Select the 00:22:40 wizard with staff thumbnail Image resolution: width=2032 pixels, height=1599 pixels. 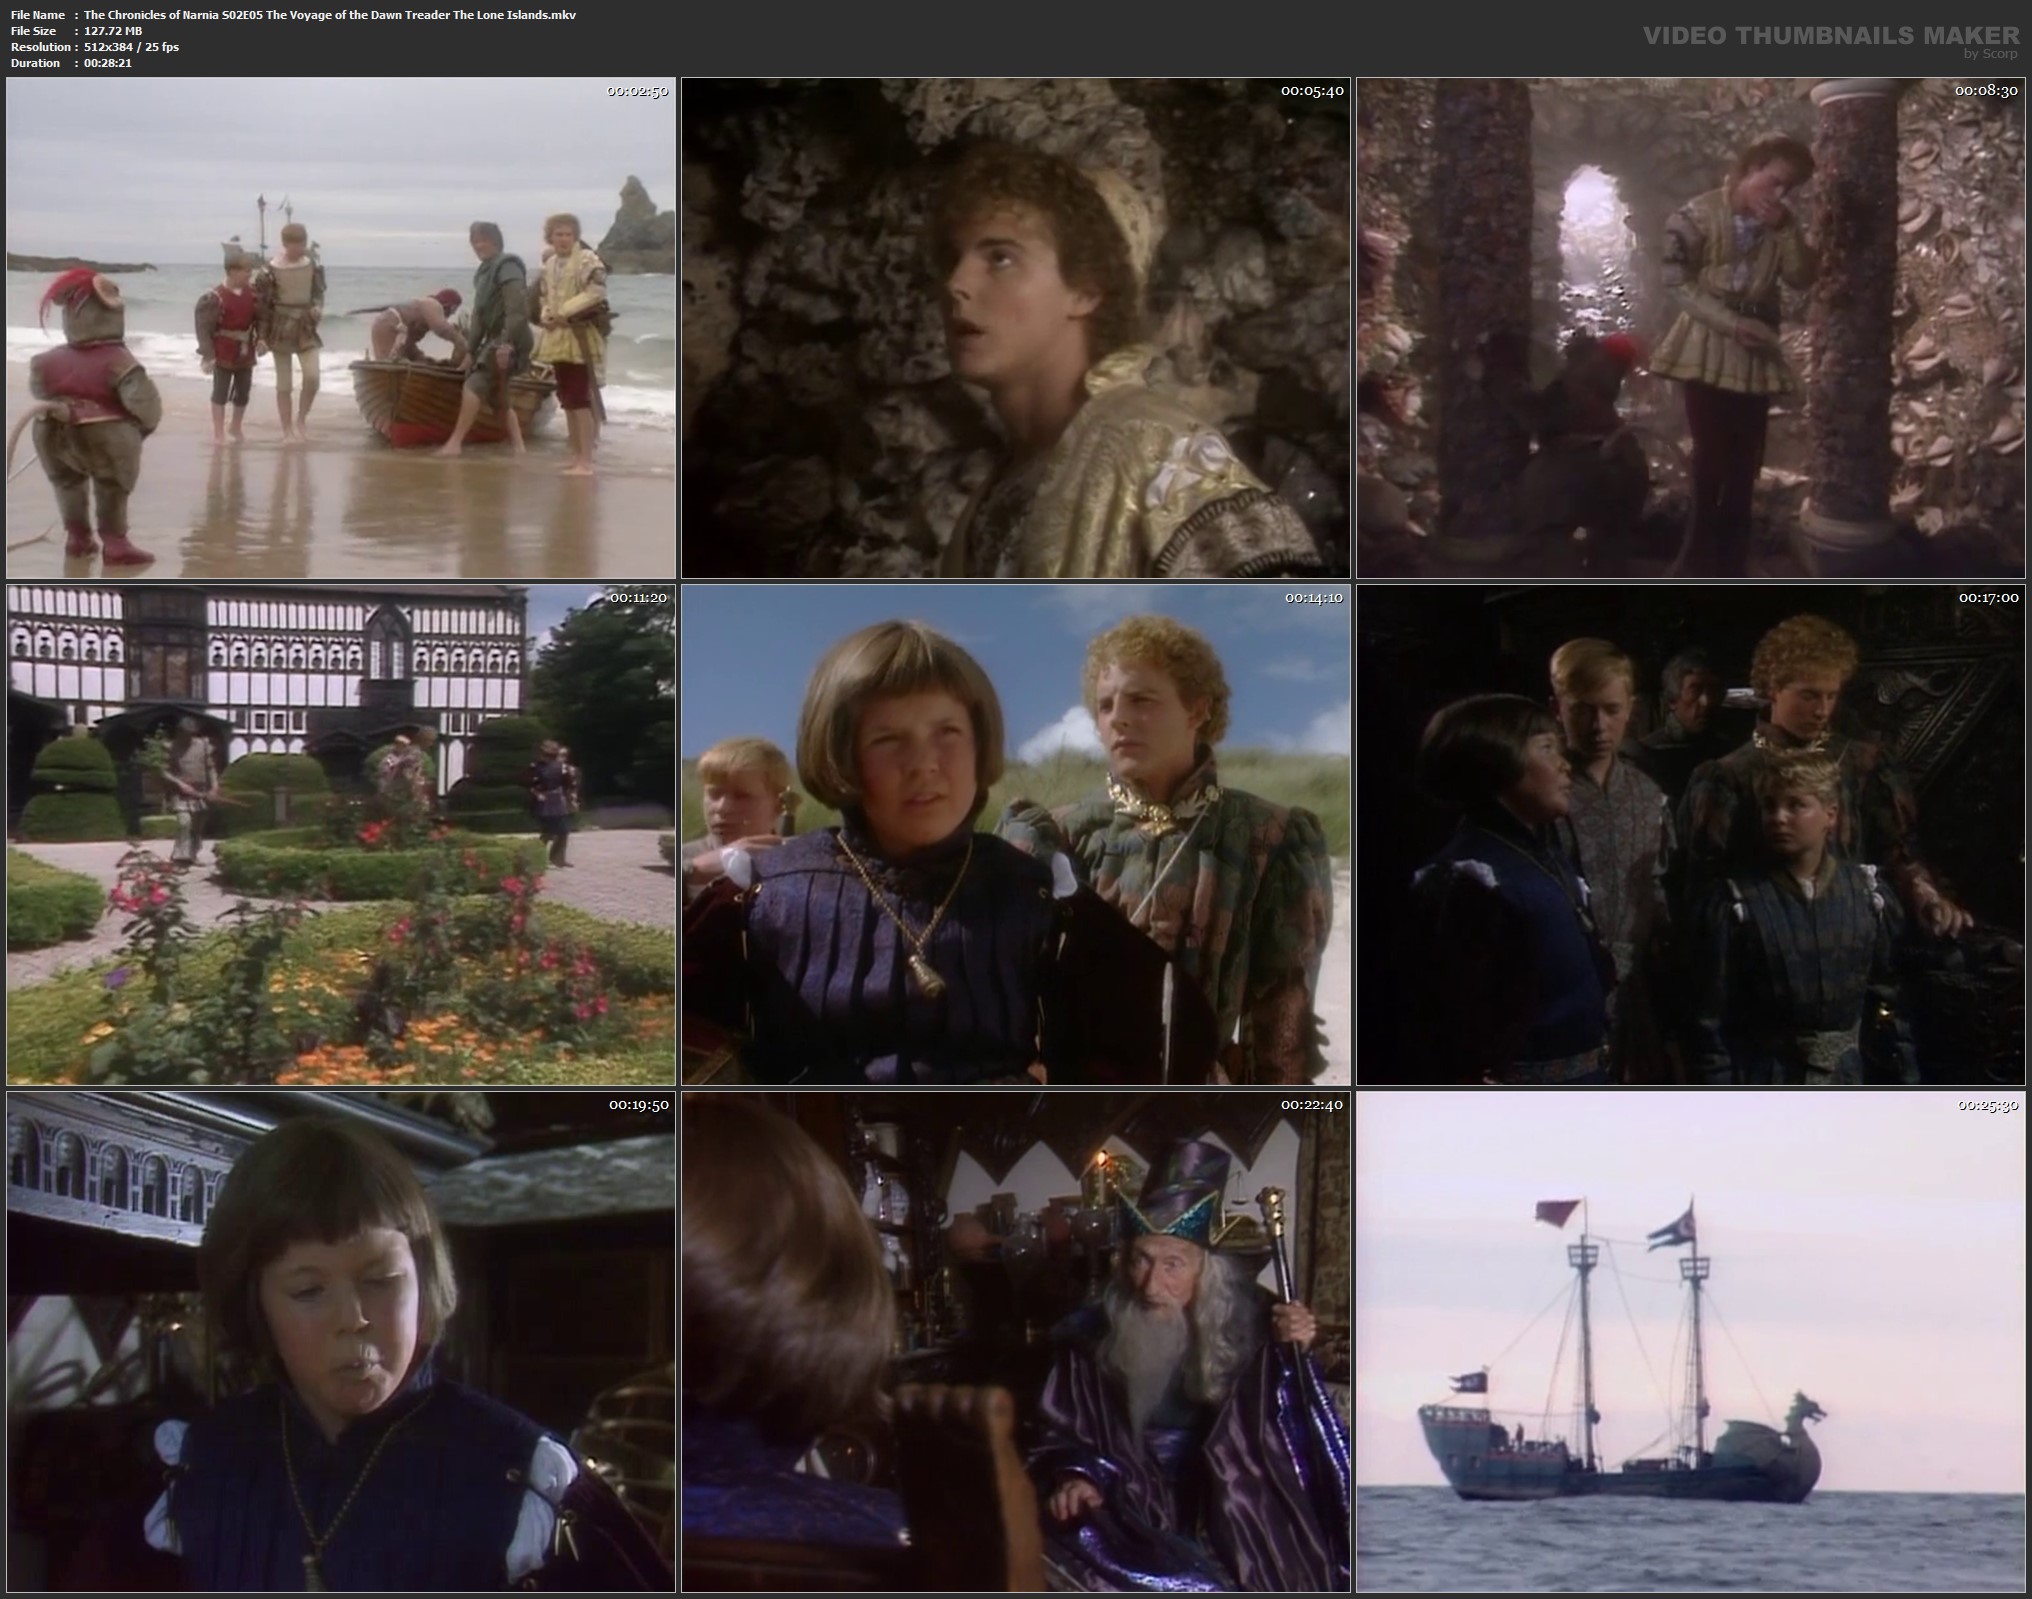click(x=1015, y=1342)
